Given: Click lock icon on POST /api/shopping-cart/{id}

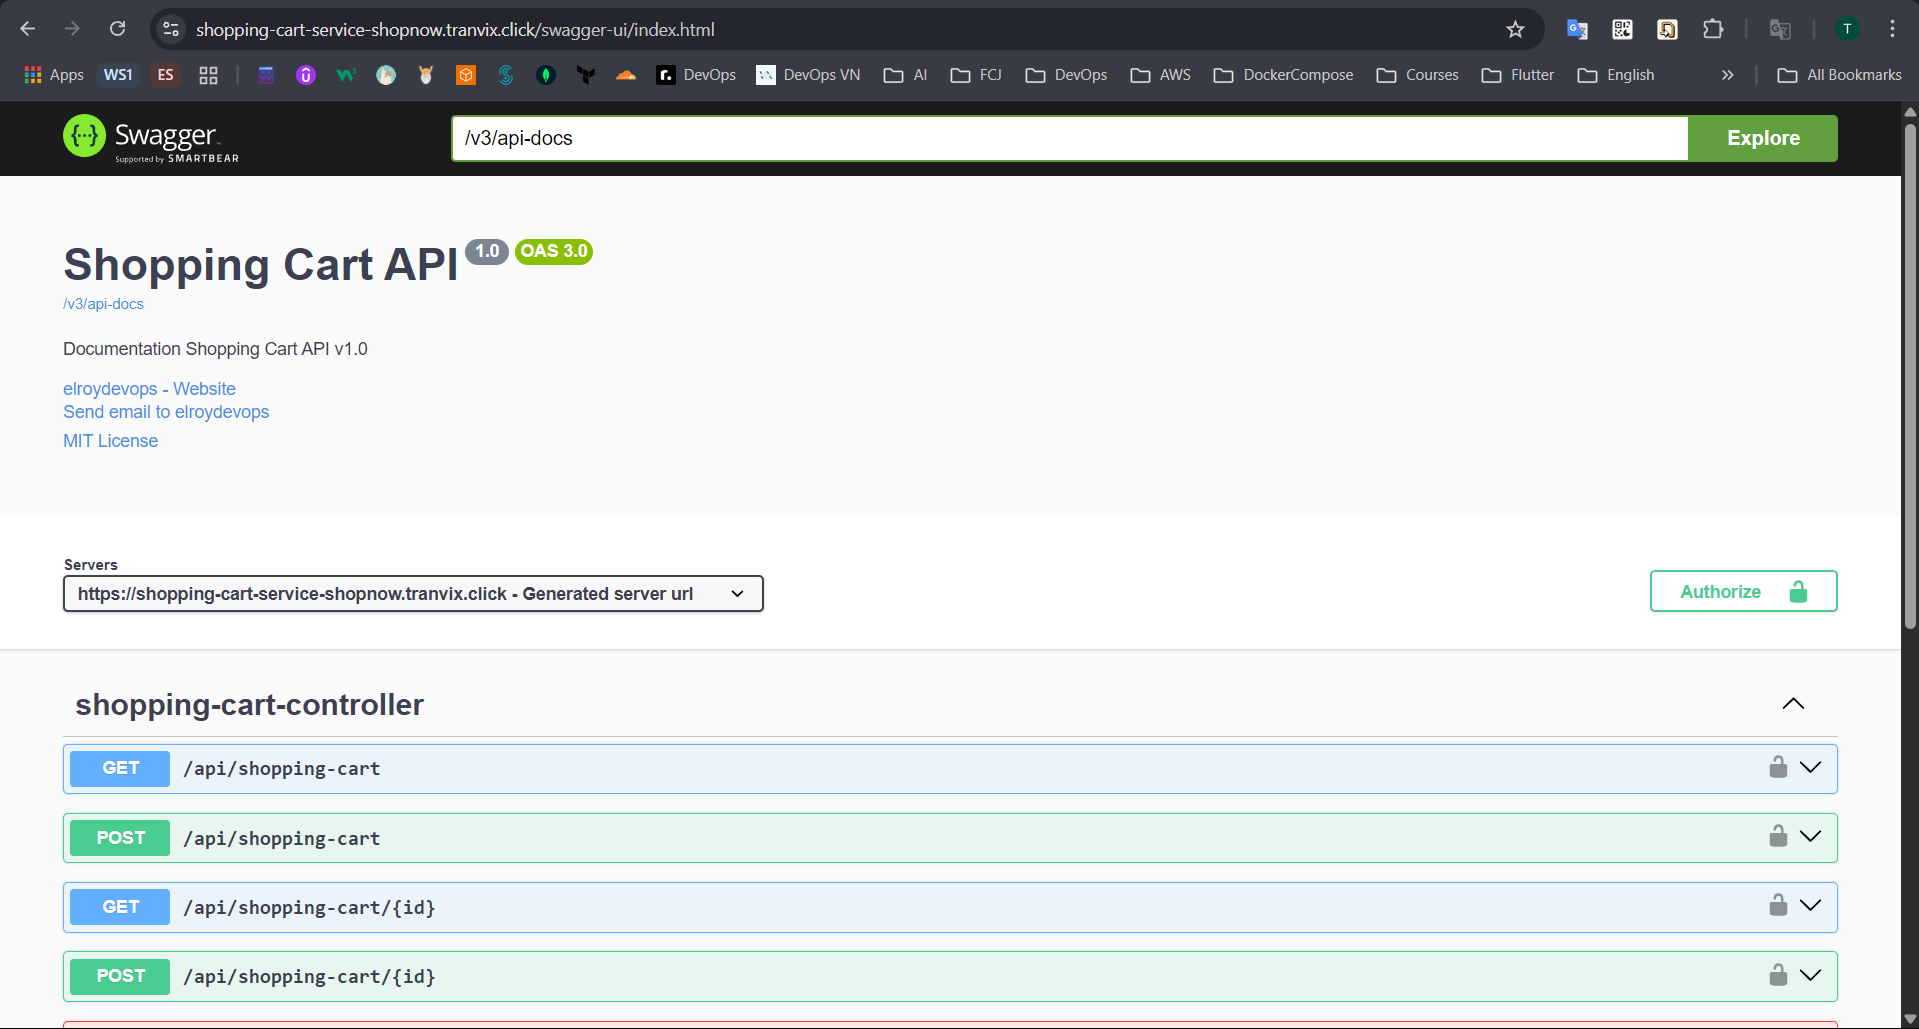Looking at the screenshot, I should pos(1777,975).
